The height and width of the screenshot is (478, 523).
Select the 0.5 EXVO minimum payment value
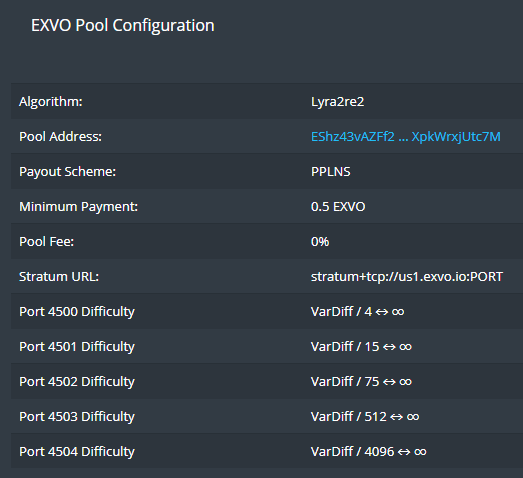click(338, 207)
